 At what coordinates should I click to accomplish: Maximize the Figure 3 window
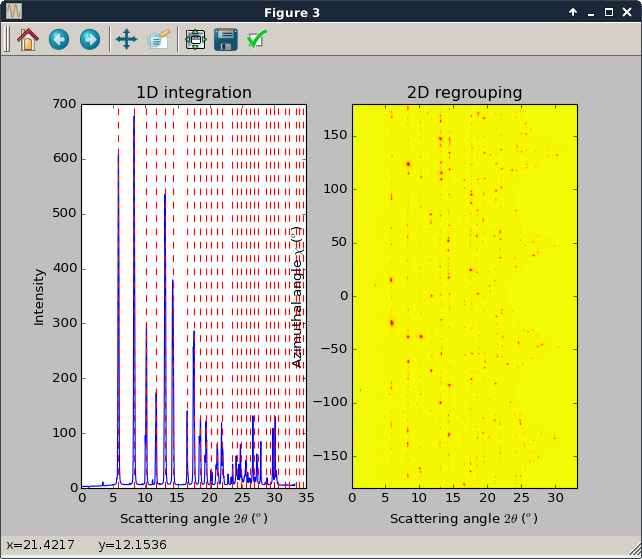click(x=609, y=12)
